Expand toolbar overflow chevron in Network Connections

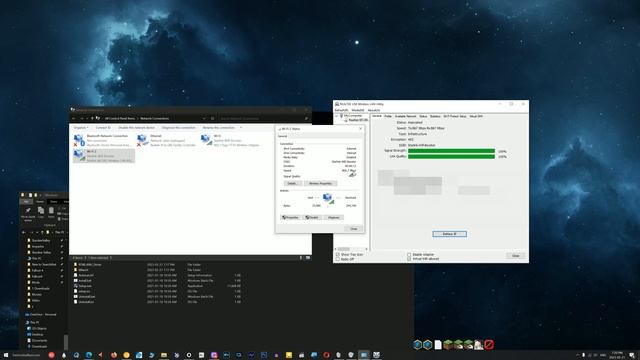point(241,128)
